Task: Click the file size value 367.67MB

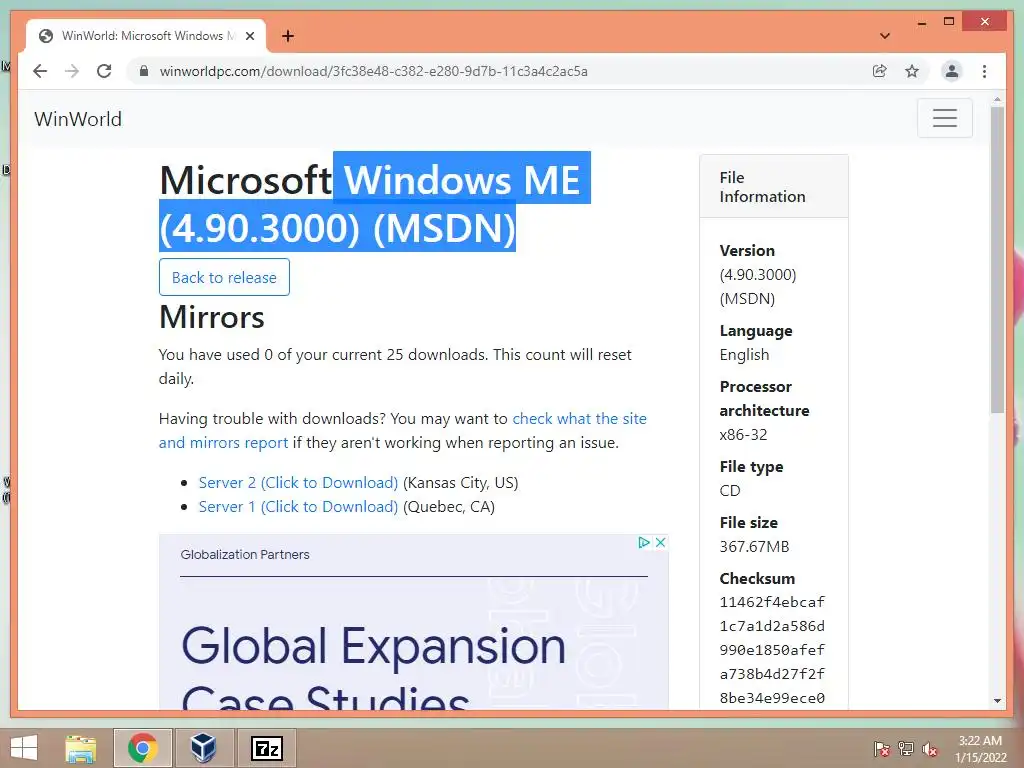Action: pyautogui.click(x=754, y=547)
